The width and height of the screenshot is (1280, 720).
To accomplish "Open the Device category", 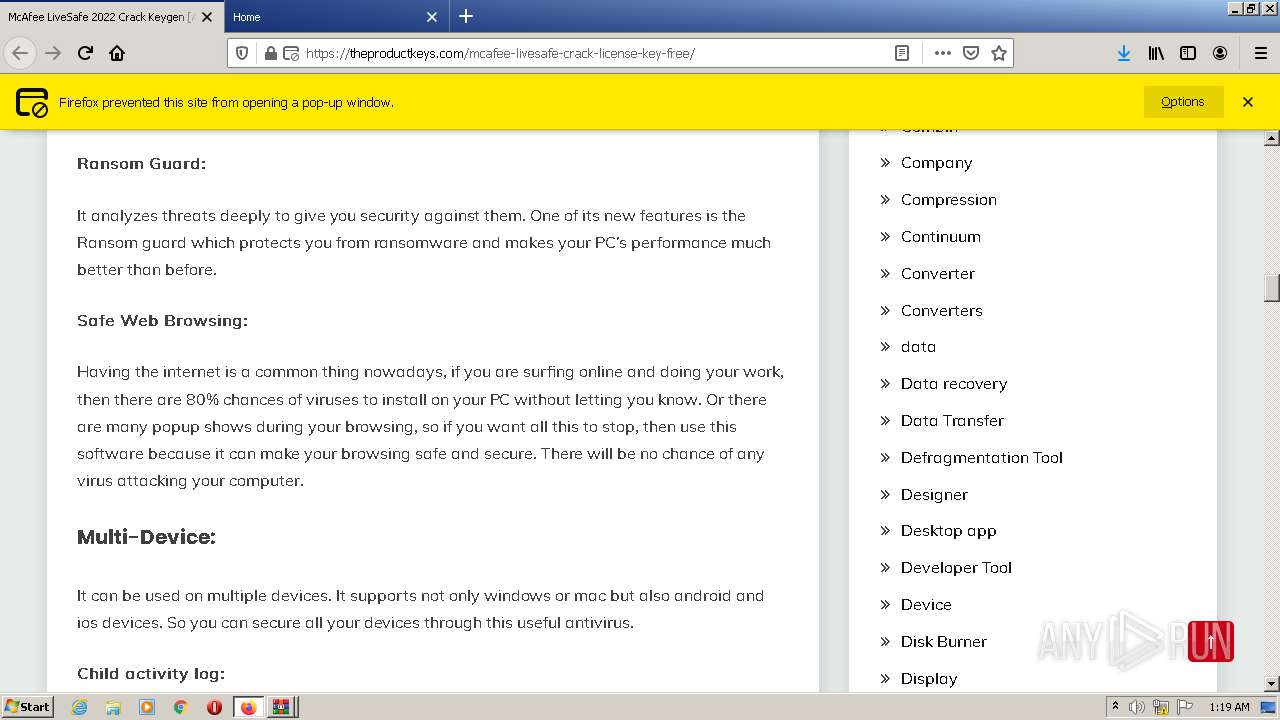I will [x=926, y=605].
